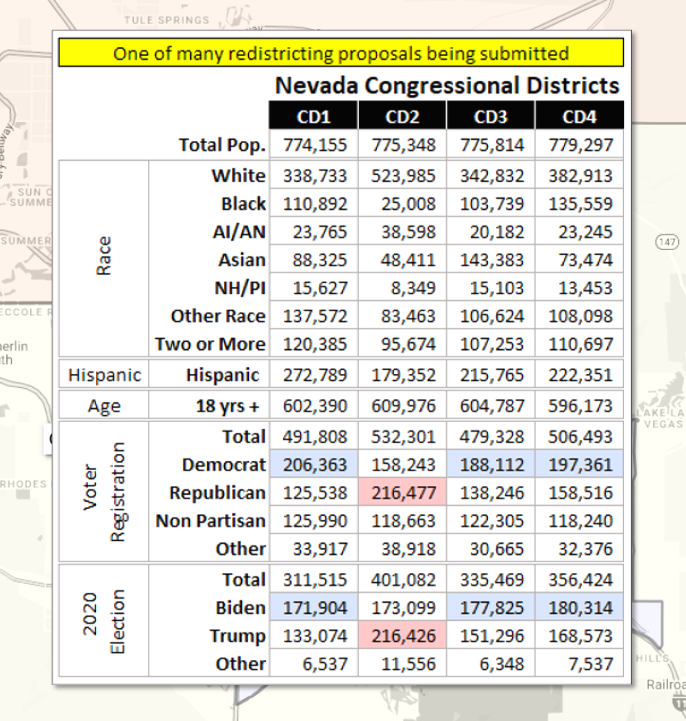Click the red-highlighted CD2 Republican cell 216,477

click(401, 493)
